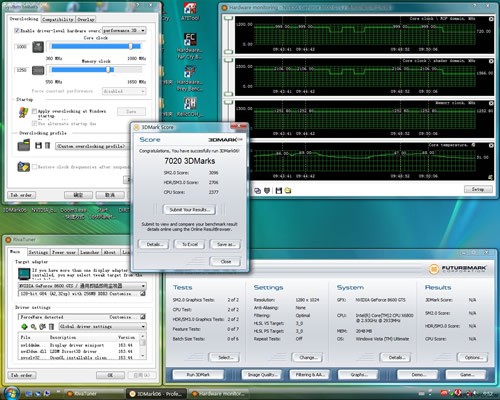The height and width of the screenshot is (400, 500).
Task: Click the Details button in 3DMark Score
Action: pyautogui.click(x=154, y=244)
